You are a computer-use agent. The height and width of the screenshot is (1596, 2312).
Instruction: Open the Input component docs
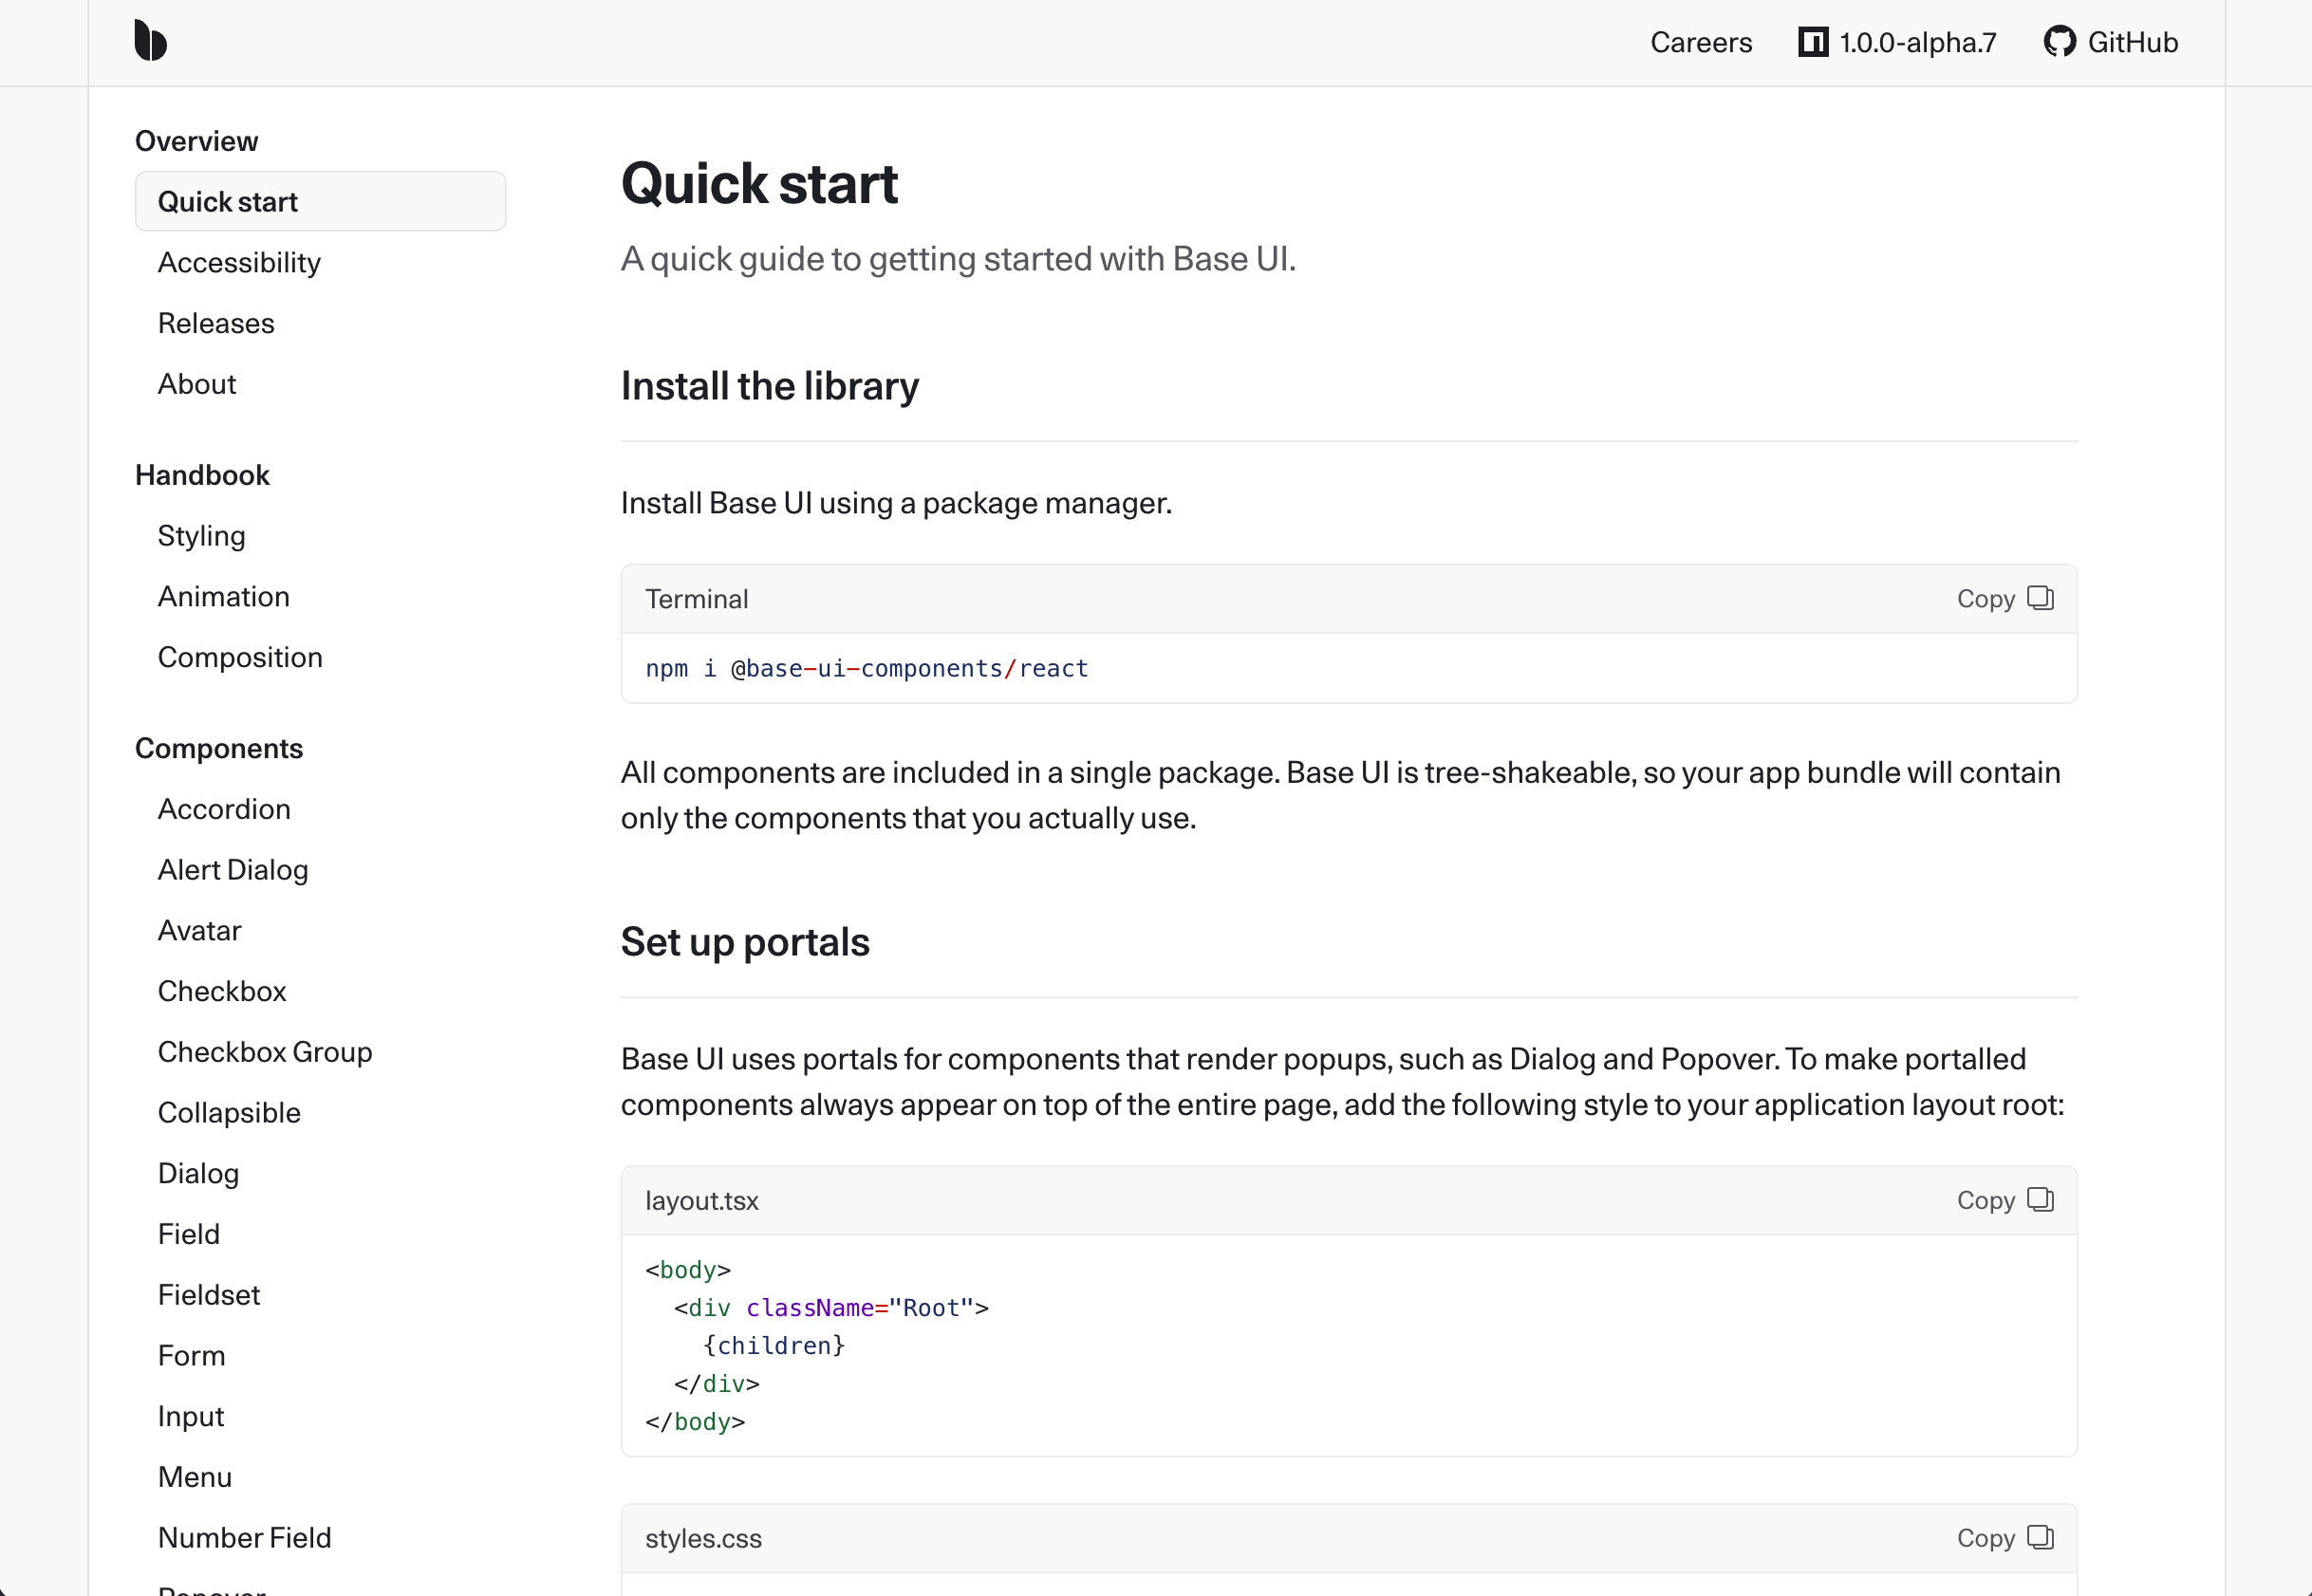(191, 1416)
